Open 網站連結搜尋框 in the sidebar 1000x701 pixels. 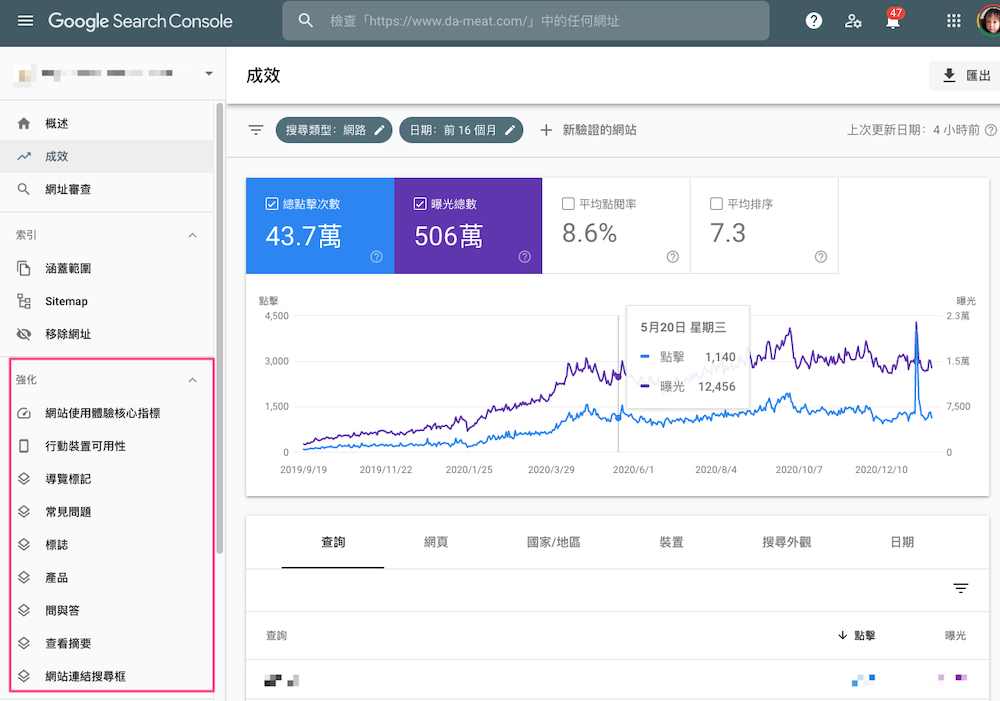point(107,676)
